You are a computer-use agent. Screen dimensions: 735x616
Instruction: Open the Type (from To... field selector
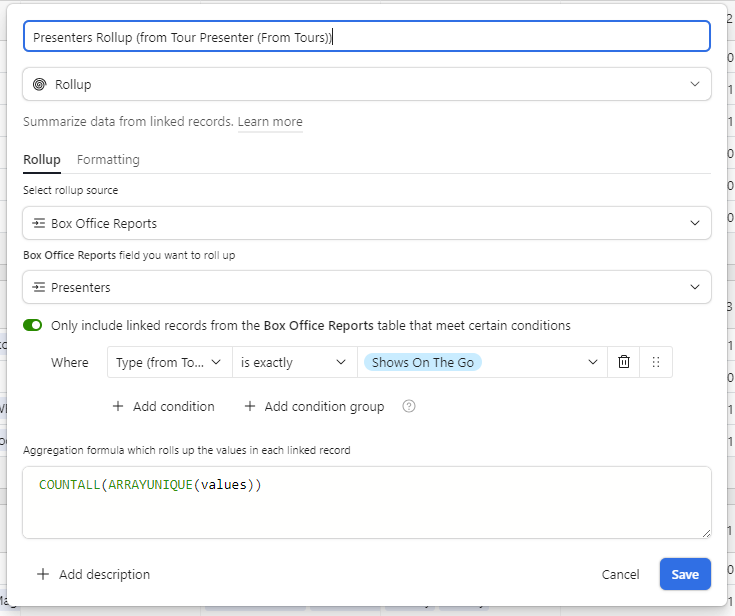(x=170, y=362)
